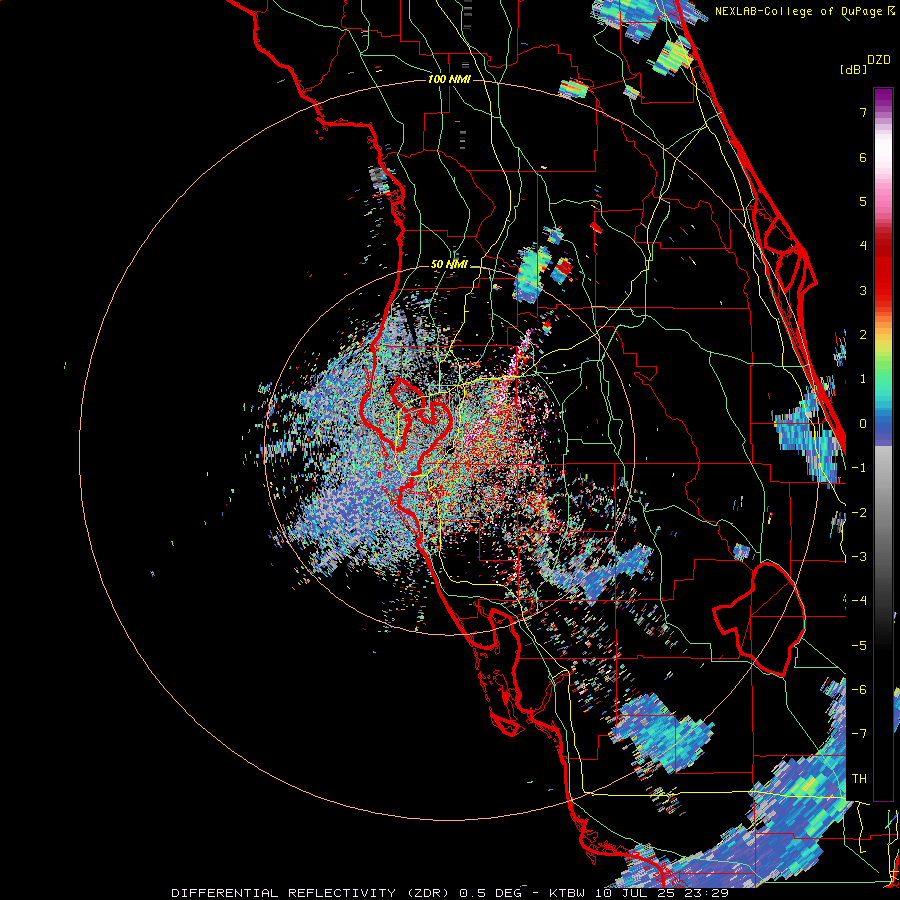Image resolution: width=900 pixels, height=900 pixels.
Task: Click the -1 value on the color scale
Action: (859, 468)
